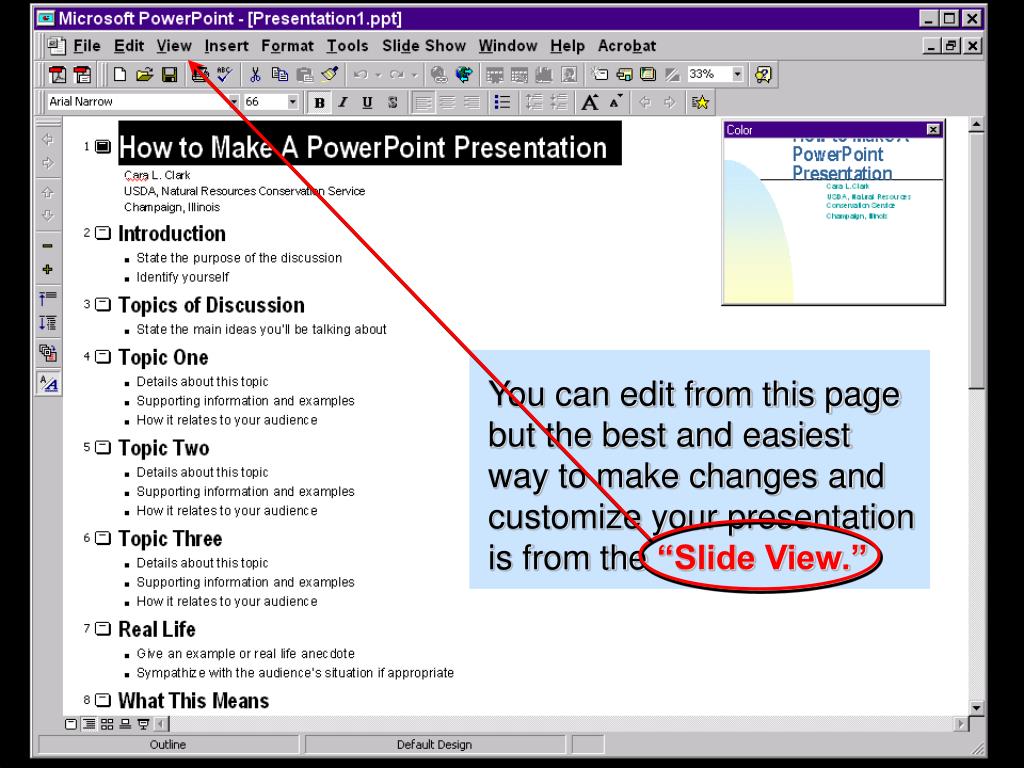Open the View menu
Image resolution: width=1024 pixels, height=768 pixels.
(x=174, y=46)
